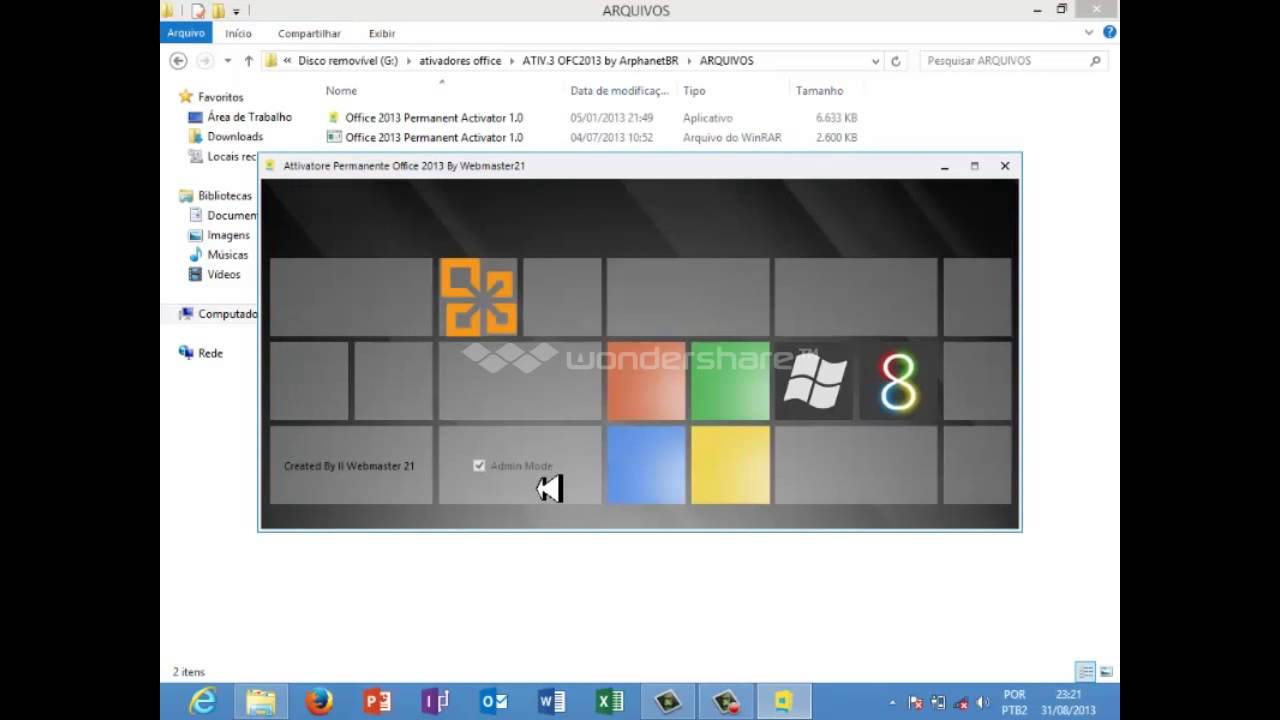
Task: Switch to large icons view in status bar
Action: [1106, 672]
